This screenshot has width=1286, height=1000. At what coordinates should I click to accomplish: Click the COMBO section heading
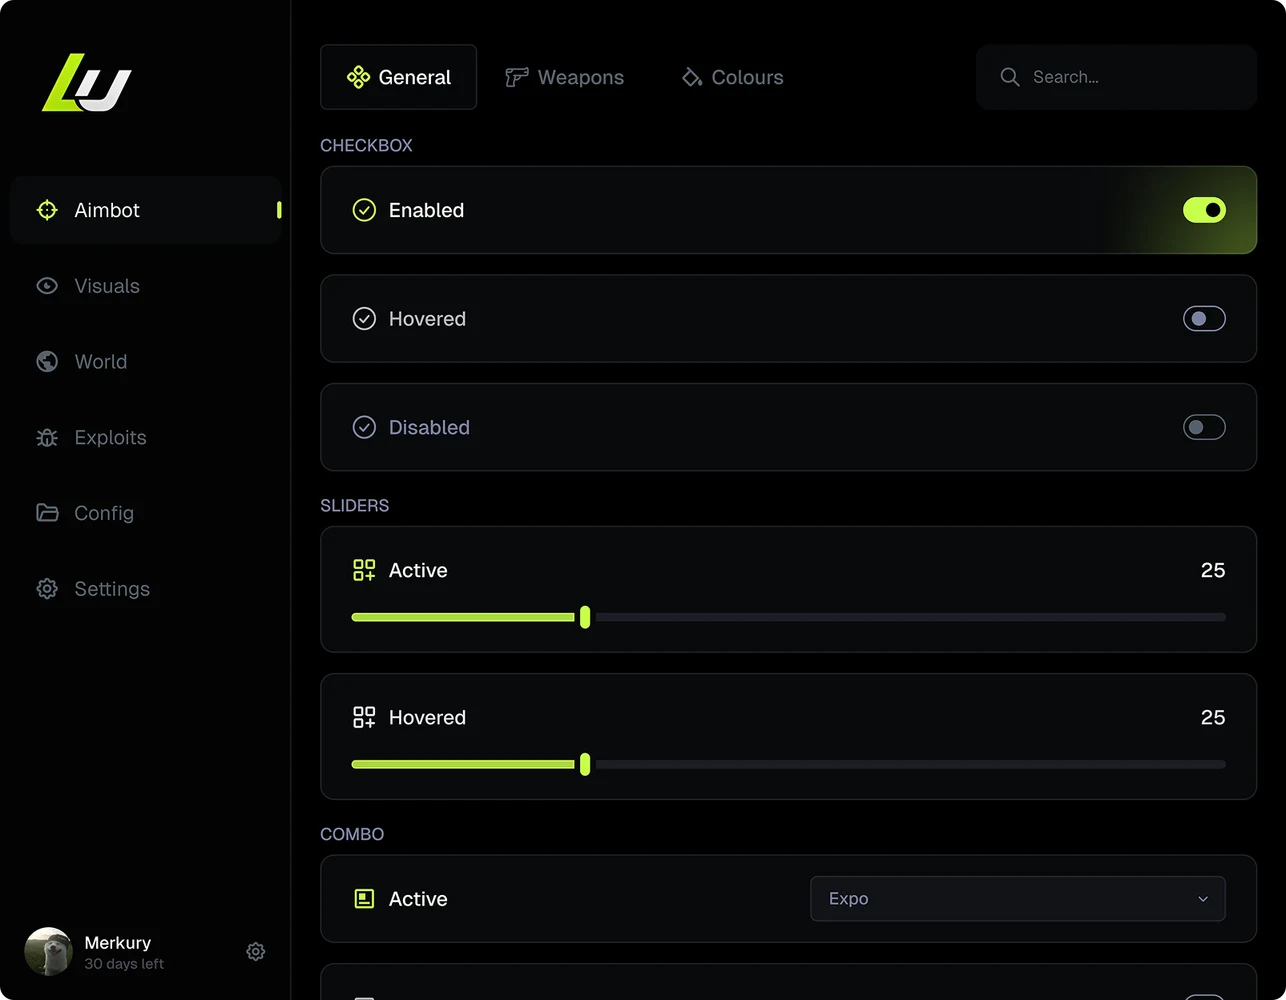(x=352, y=834)
